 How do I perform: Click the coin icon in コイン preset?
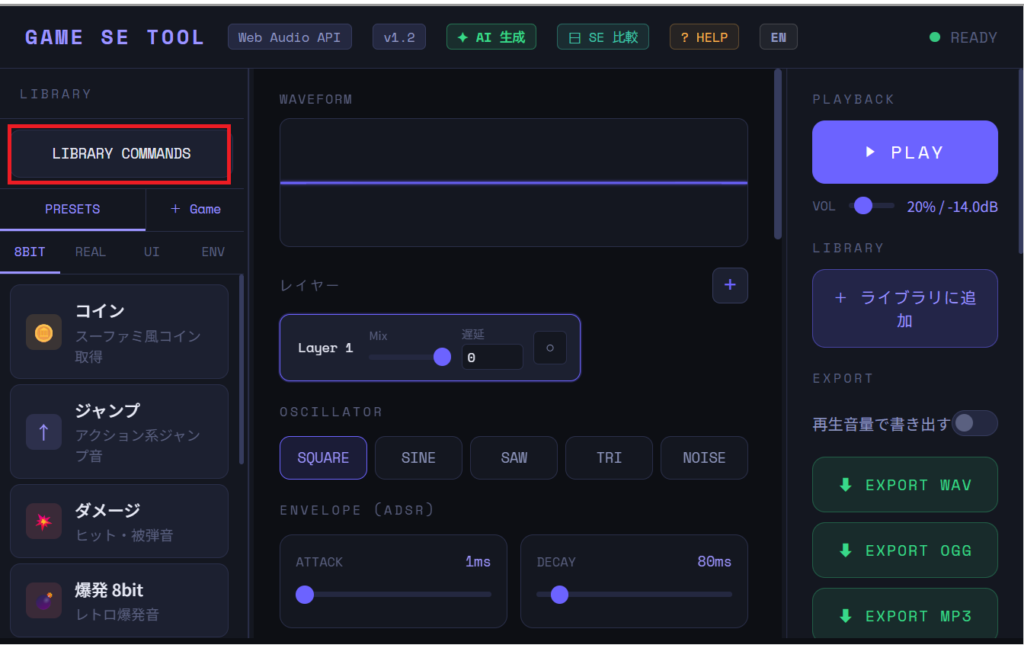pyautogui.click(x=43, y=332)
